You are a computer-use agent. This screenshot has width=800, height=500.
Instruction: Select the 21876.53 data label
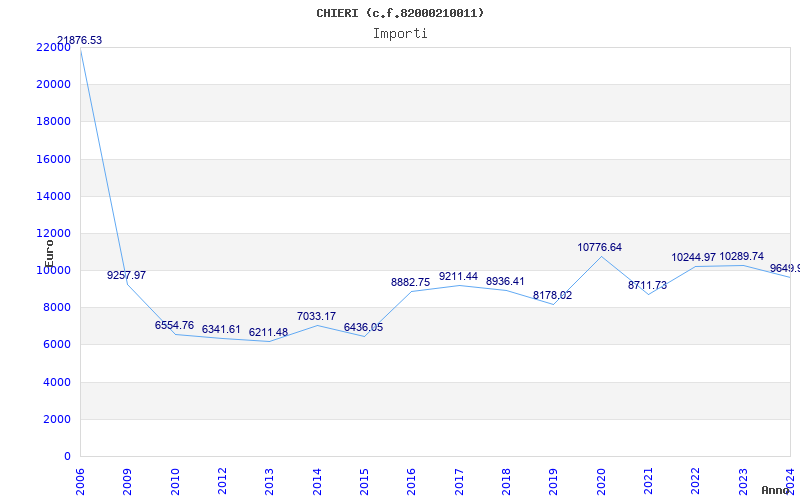(x=79, y=41)
